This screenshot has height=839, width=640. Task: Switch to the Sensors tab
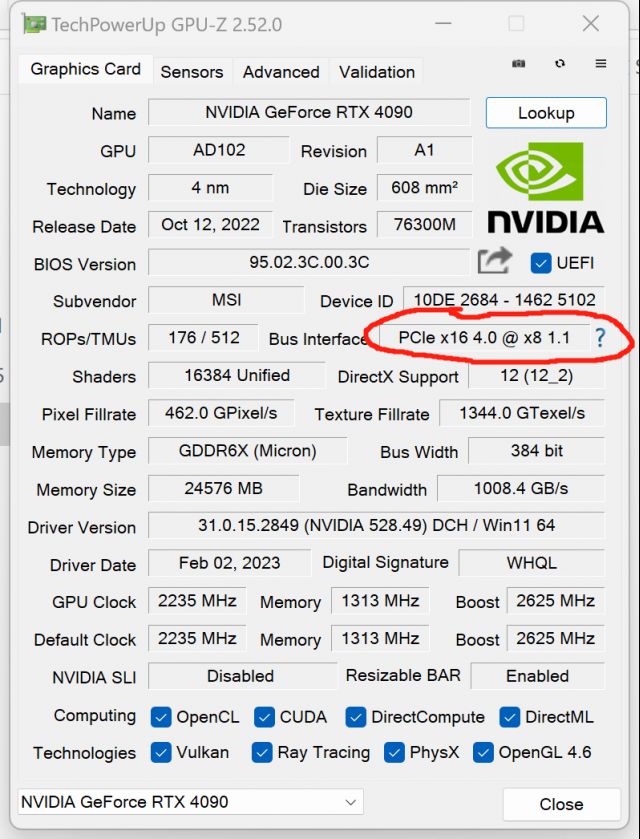[192, 71]
